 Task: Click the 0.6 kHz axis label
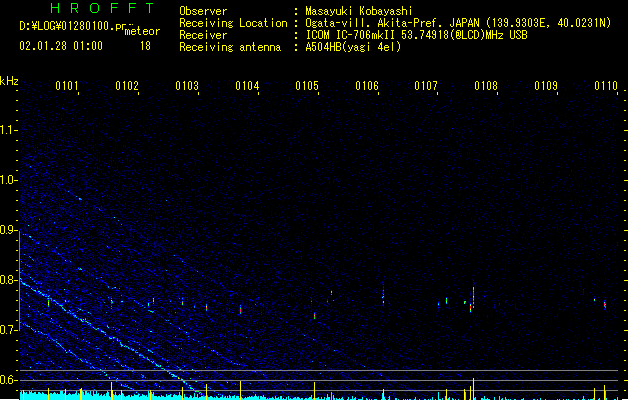tap(8, 380)
